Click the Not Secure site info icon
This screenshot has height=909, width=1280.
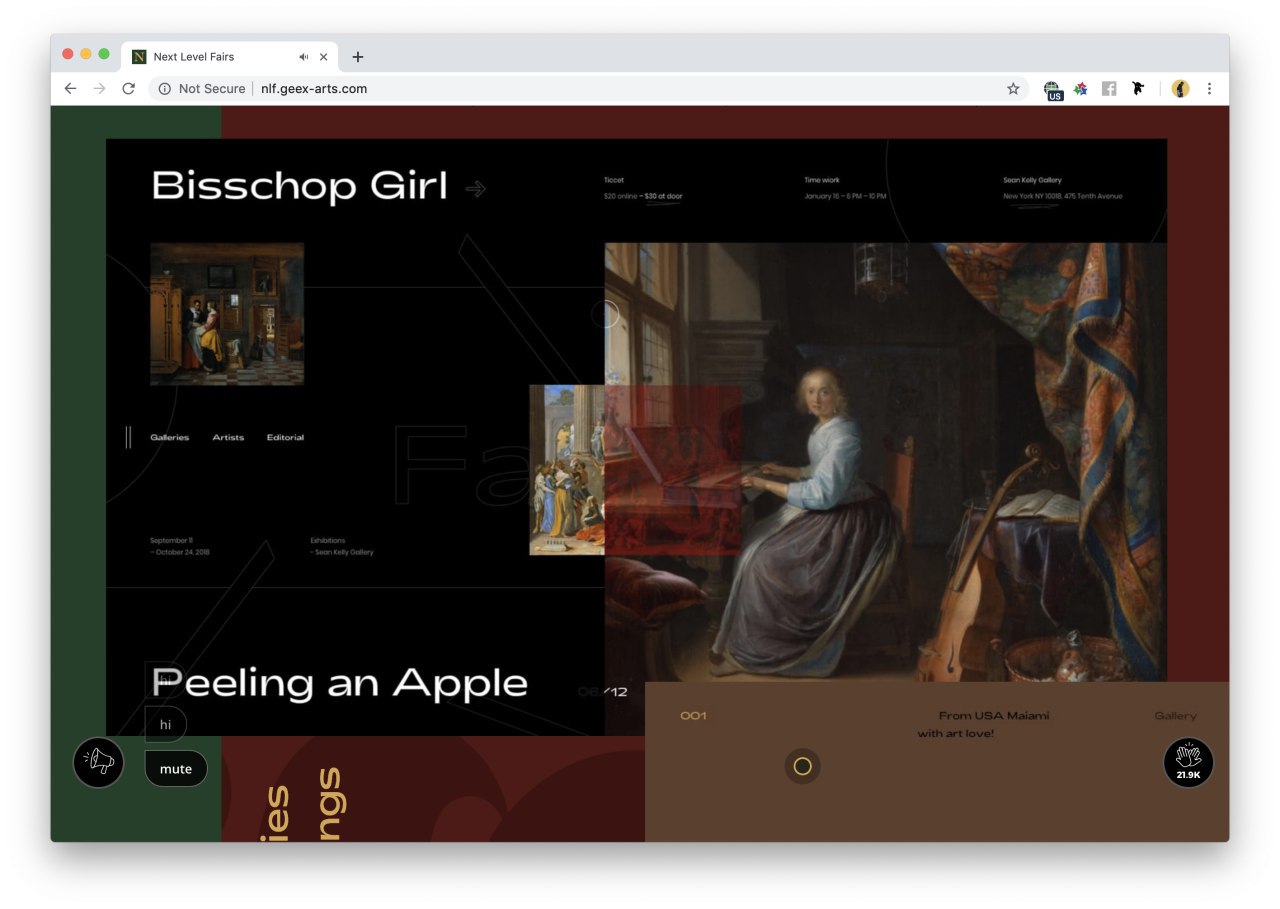pos(165,89)
